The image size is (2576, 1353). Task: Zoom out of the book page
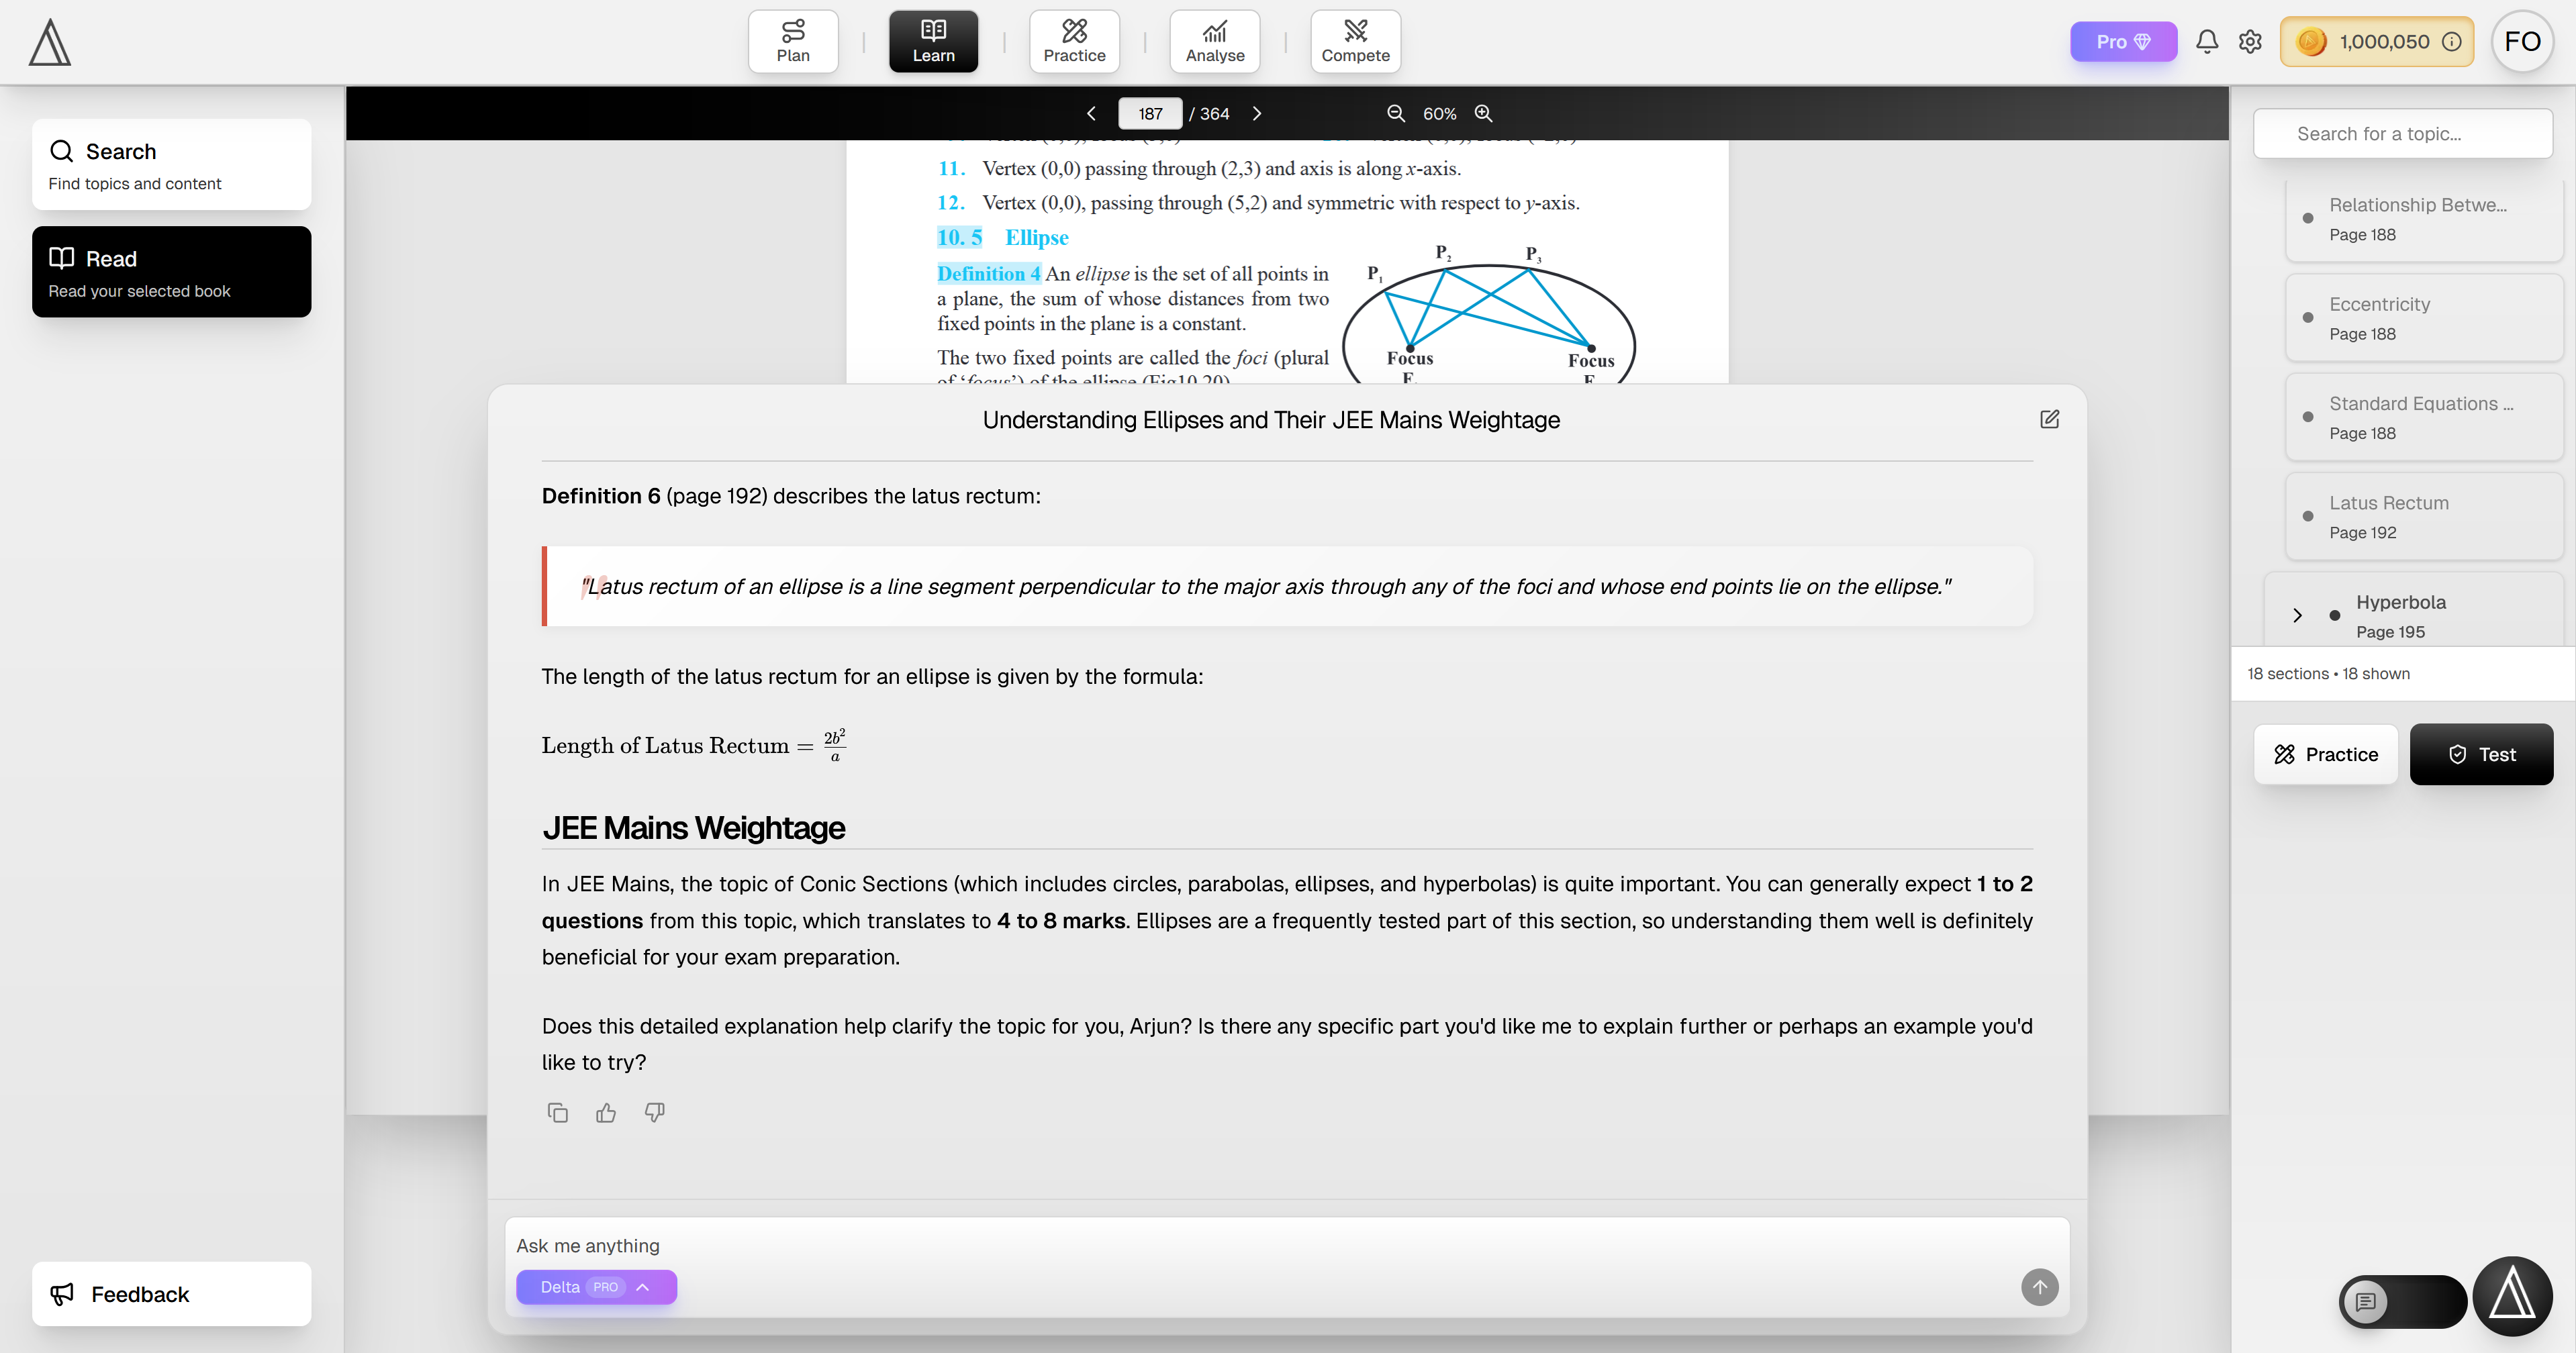click(1395, 113)
